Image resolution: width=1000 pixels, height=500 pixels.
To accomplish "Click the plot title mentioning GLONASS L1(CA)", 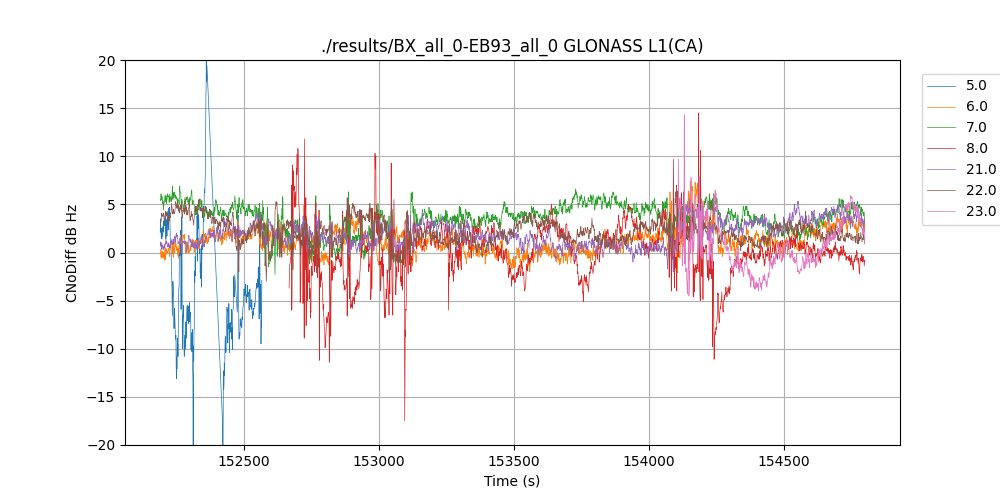I will pos(512,46).
